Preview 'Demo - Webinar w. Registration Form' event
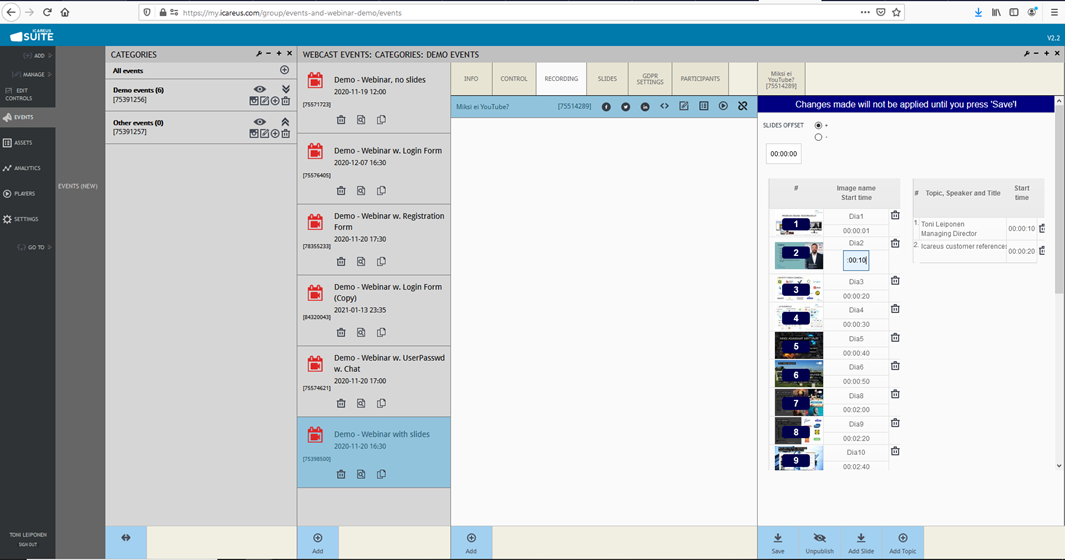Viewport: 1065px width, 560px height. coord(361,262)
